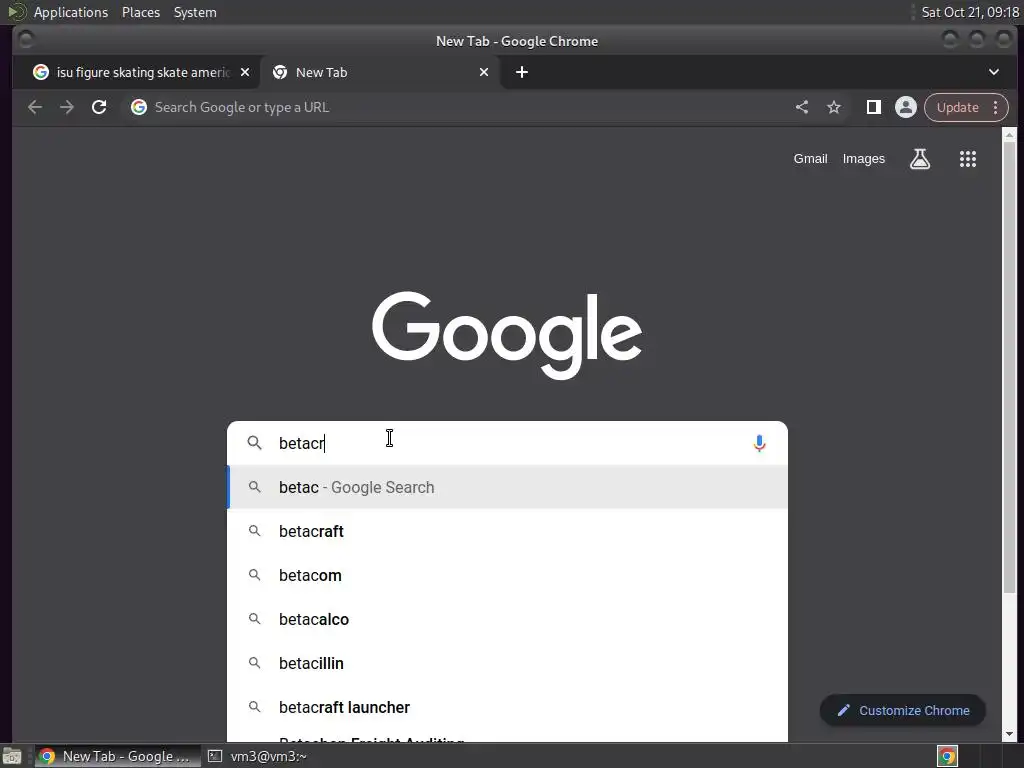This screenshot has width=1024, height=768.
Task: Click pencil icon on Customize Chrome
Action: coord(844,711)
